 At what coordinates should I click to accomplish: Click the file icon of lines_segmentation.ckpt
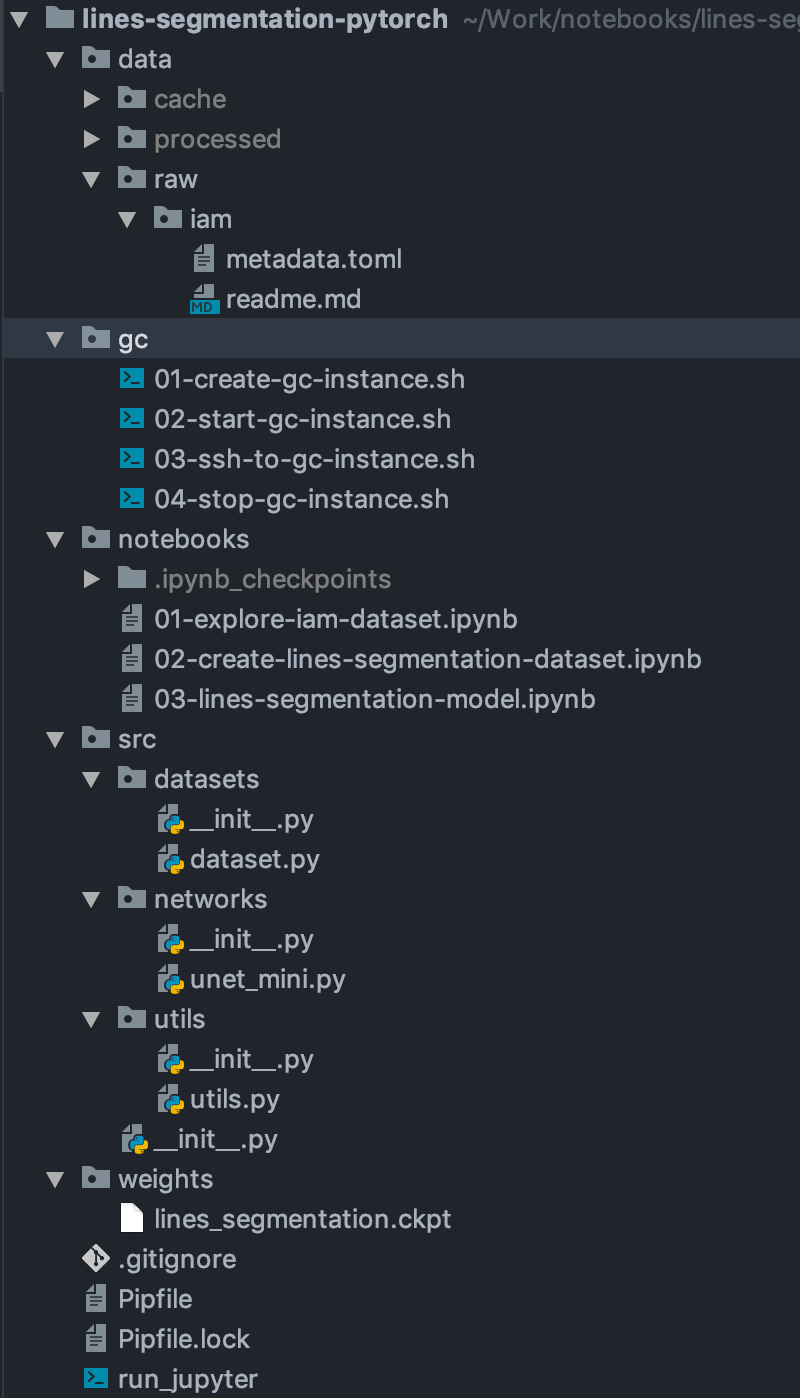point(131,1219)
